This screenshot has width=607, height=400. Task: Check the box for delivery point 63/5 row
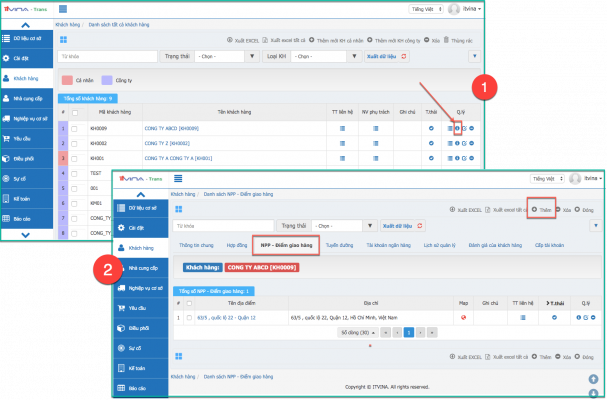189,318
